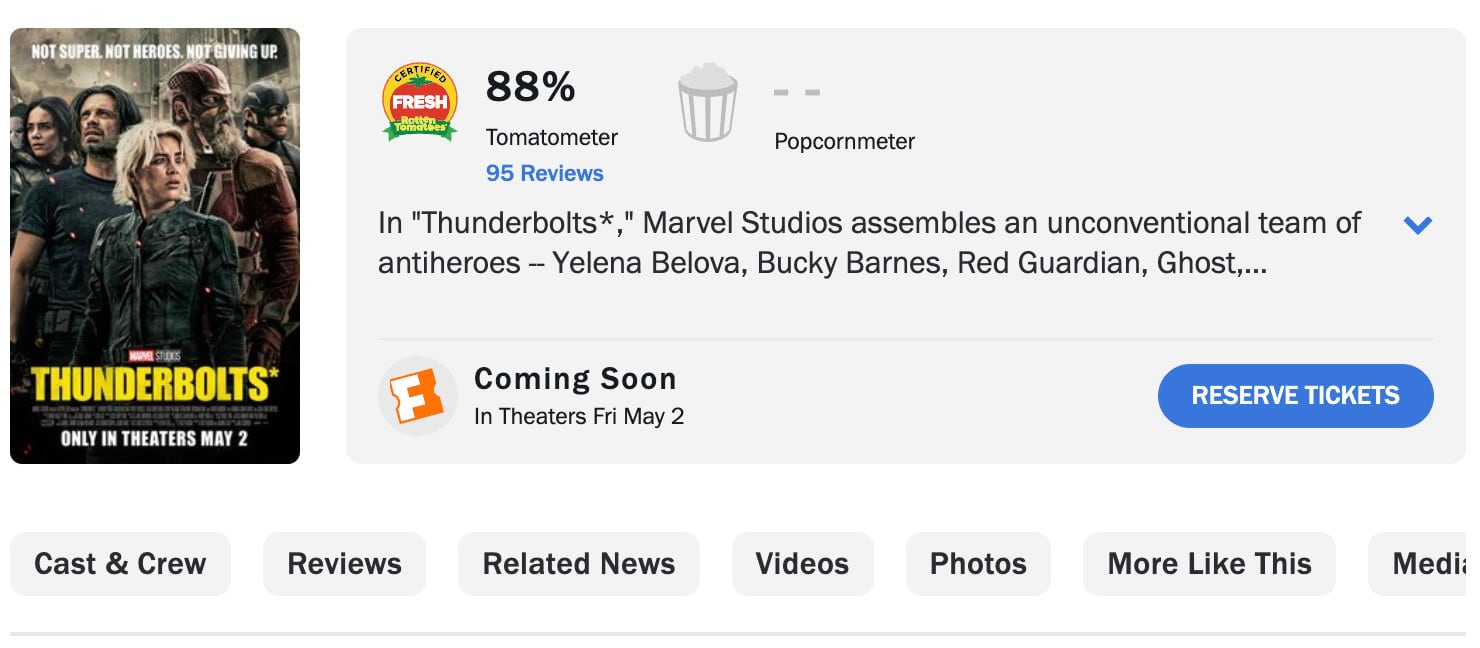The width and height of the screenshot is (1480, 648).
Task: Click the Thunderbolts* synopsis text
Action: coord(870,243)
